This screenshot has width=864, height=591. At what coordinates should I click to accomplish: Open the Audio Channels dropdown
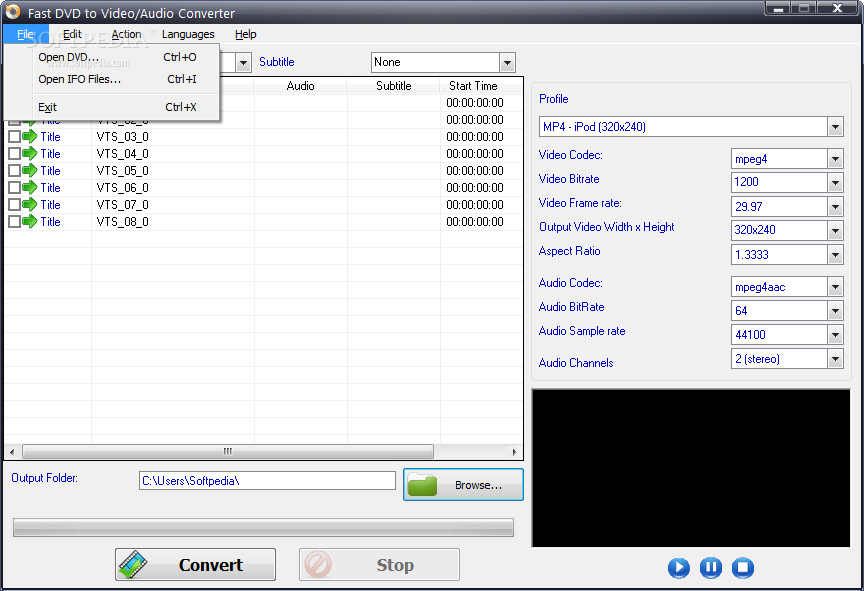pos(835,359)
